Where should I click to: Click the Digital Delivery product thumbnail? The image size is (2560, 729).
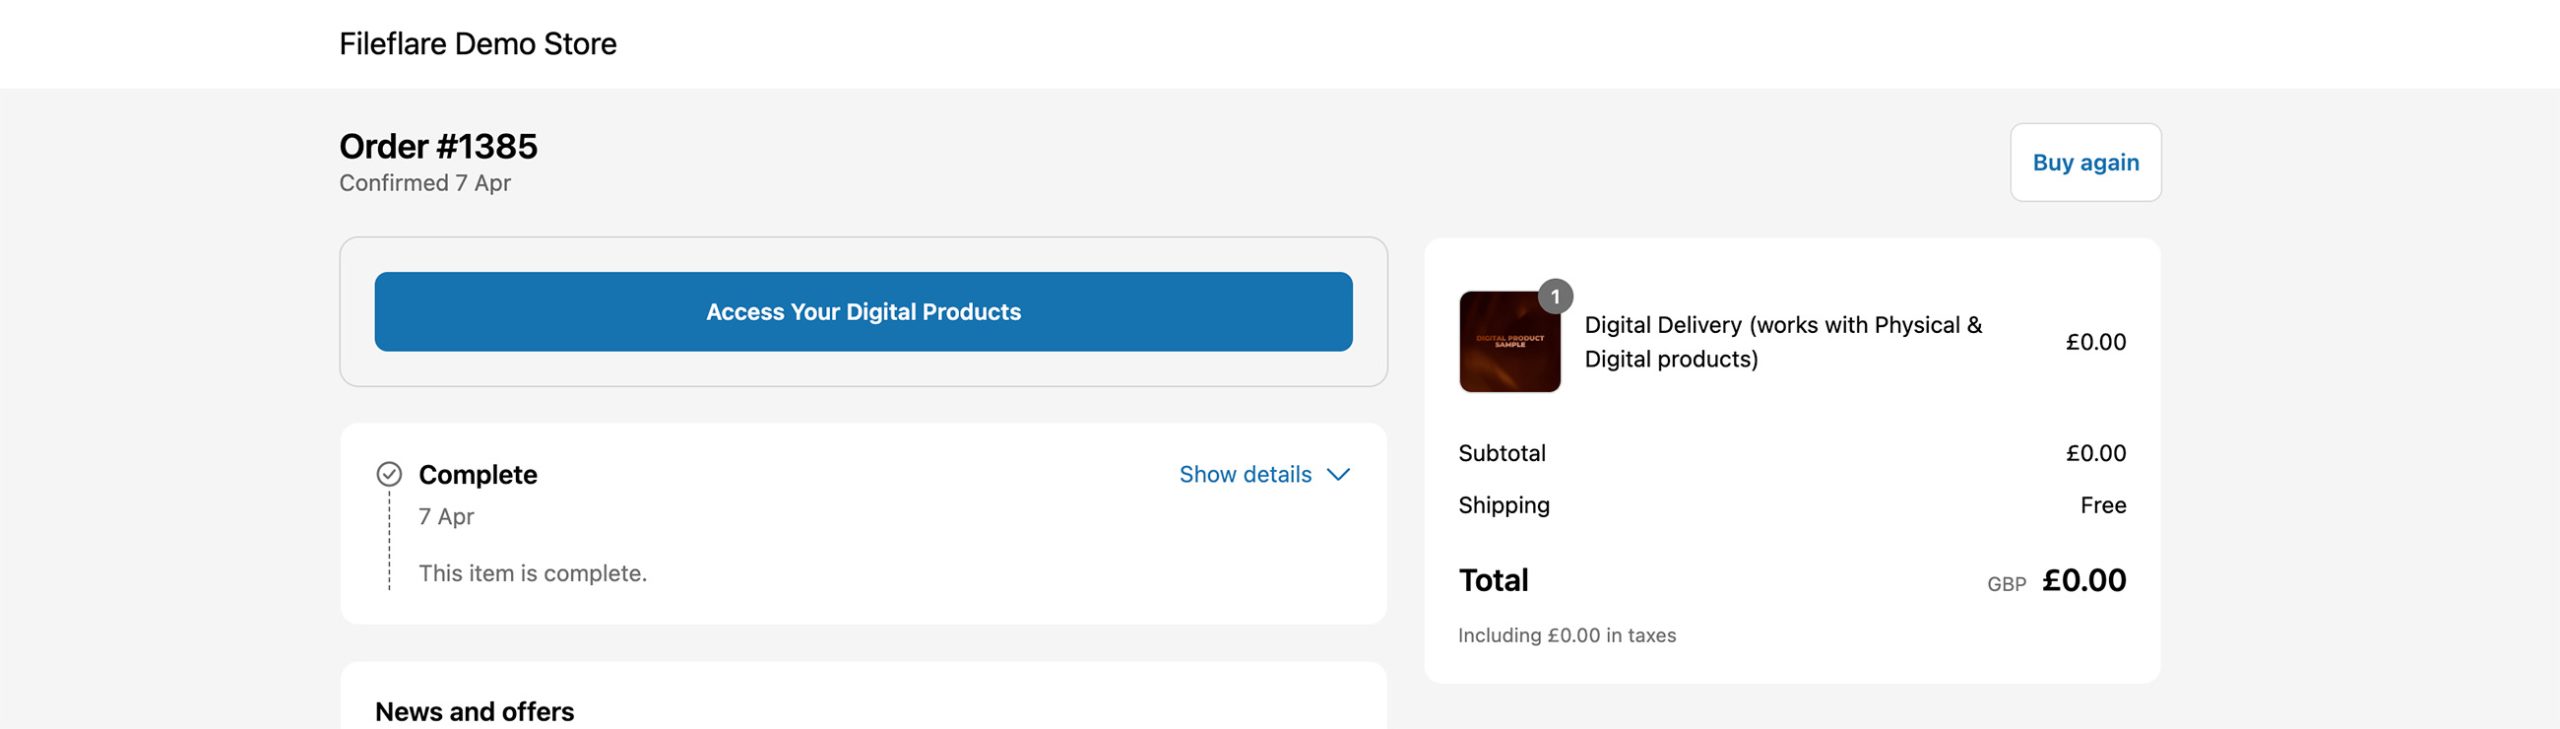tap(1509, 342)
